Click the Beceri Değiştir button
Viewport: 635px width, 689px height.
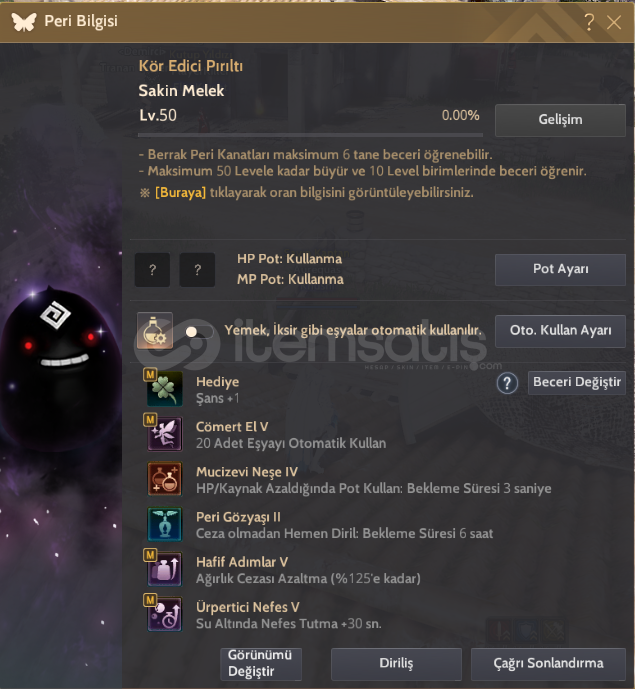click(x=577, y=382)
